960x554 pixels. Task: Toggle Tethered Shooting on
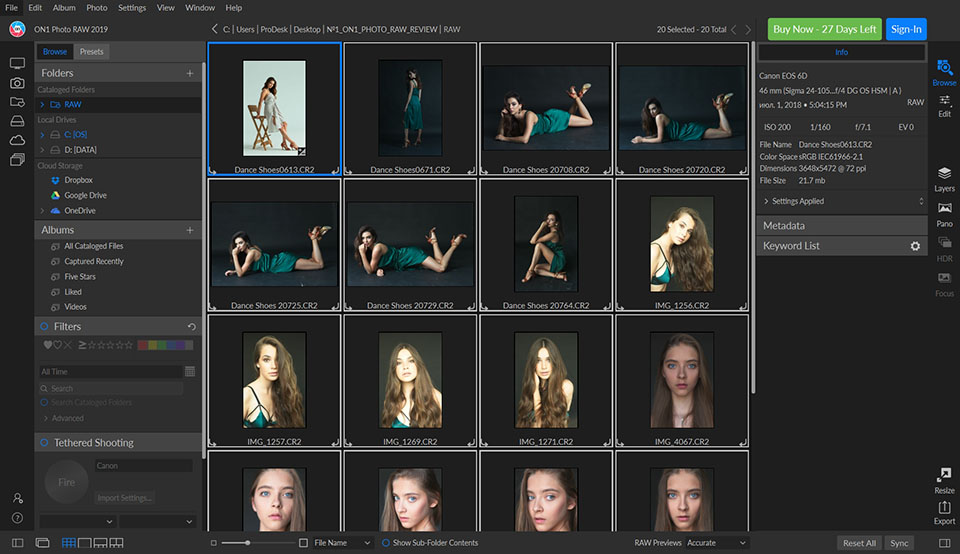44,442
